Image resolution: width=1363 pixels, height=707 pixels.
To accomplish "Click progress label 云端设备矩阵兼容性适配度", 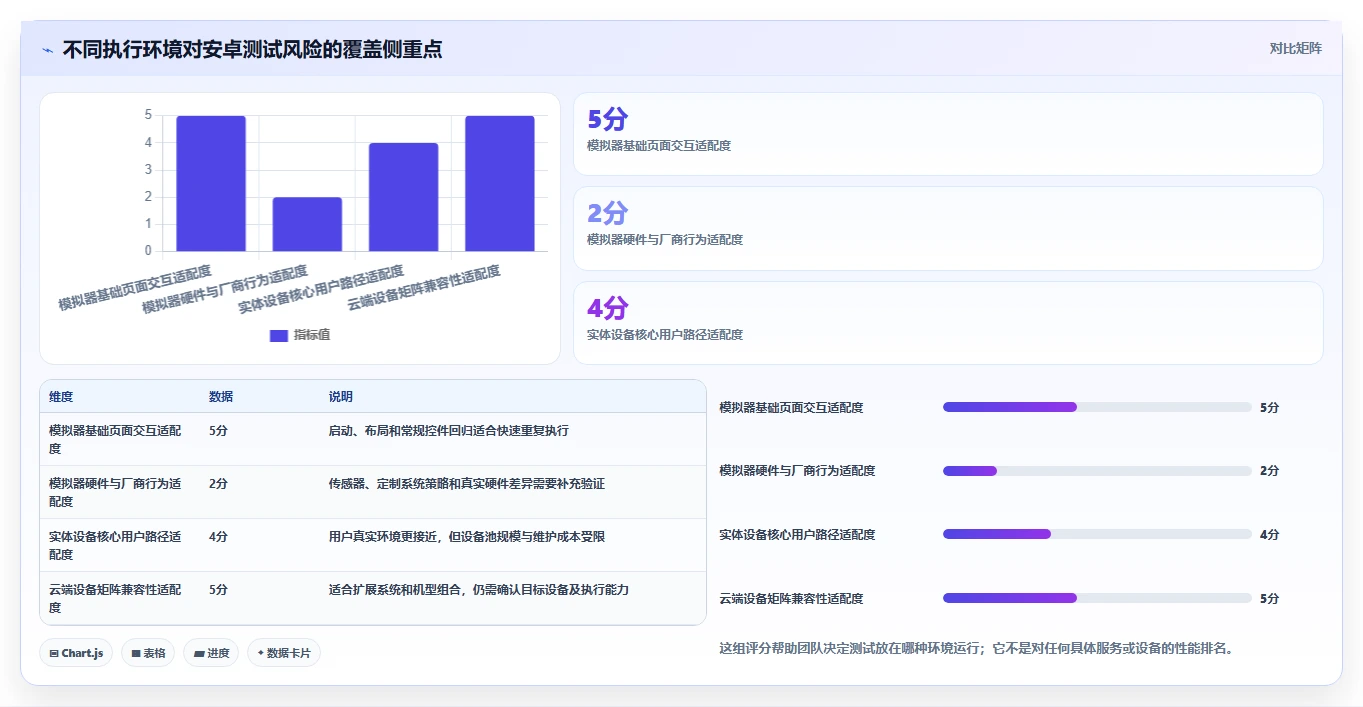I will click(791, 599).
